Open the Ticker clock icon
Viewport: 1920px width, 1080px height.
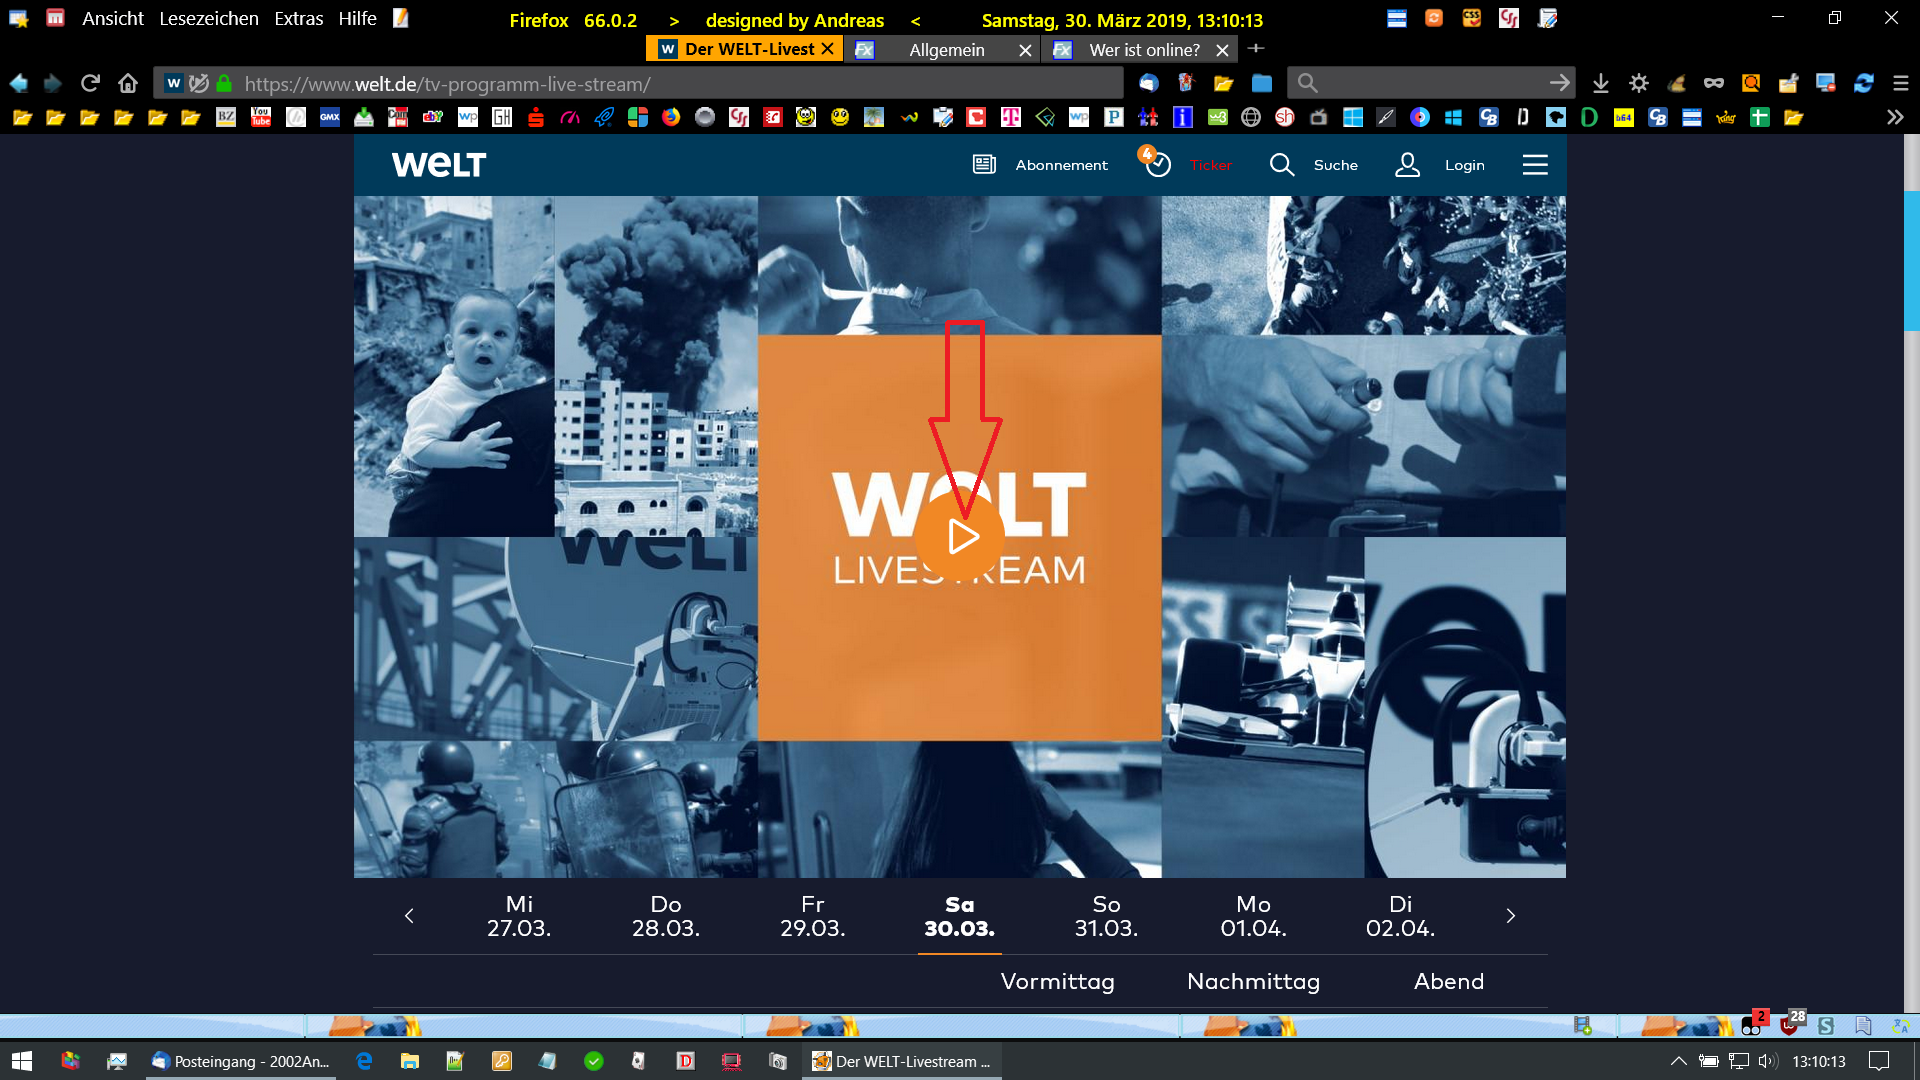point(1157,164)
